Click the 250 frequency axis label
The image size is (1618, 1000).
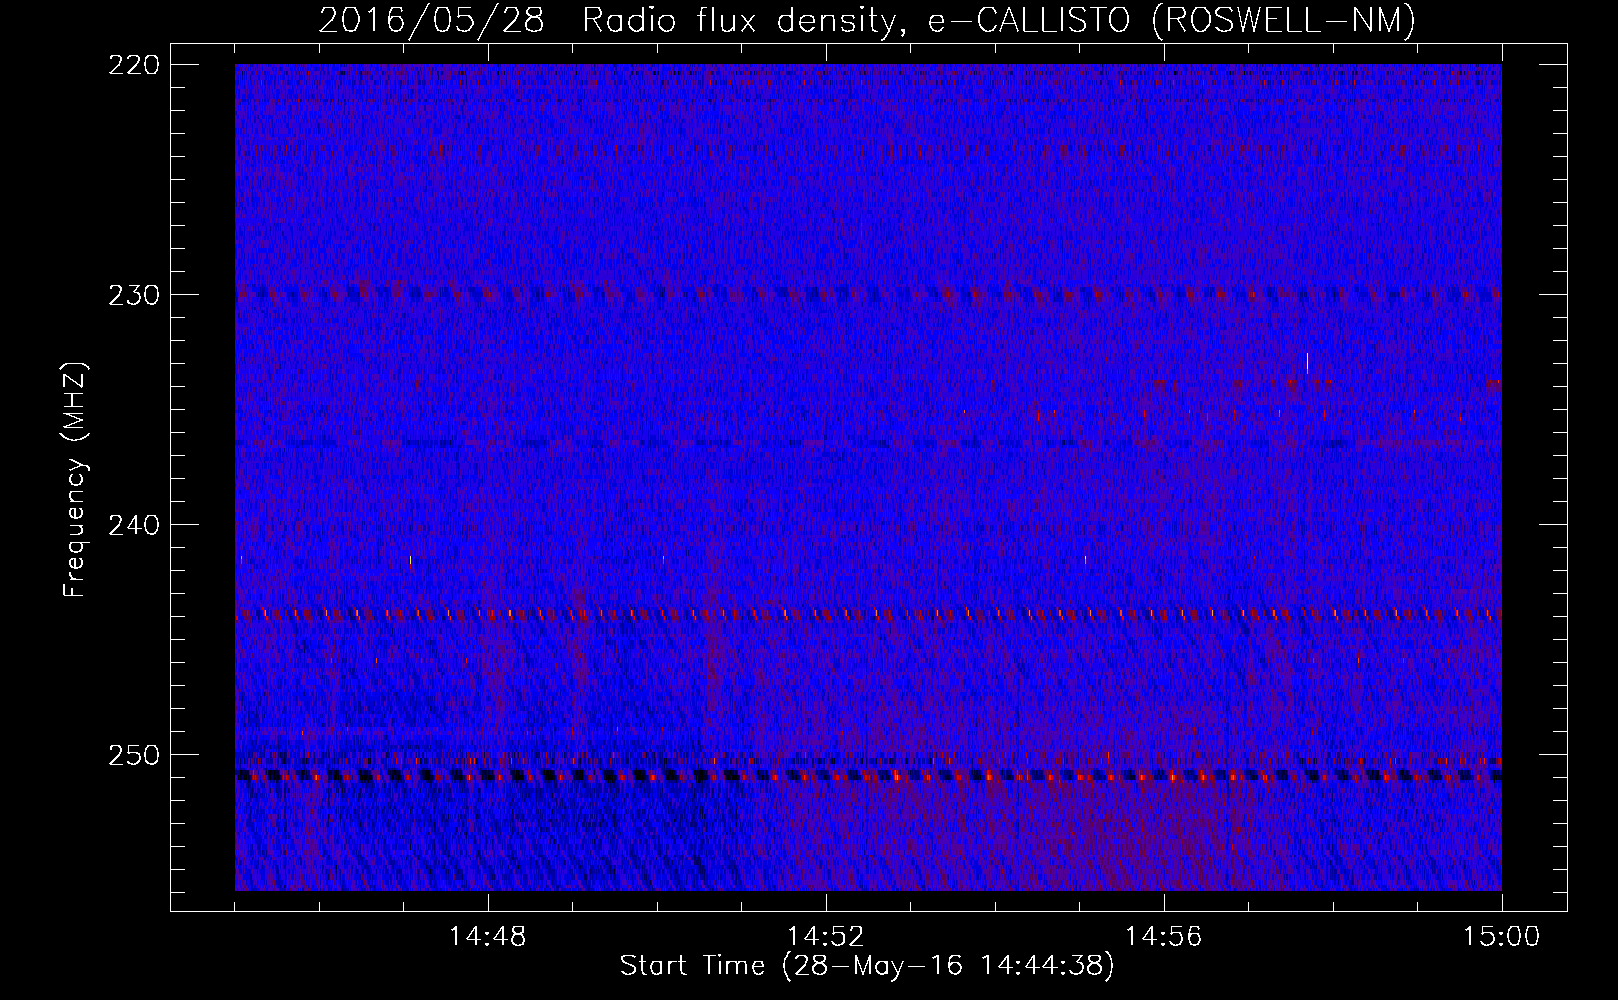(x=132, y=755)
